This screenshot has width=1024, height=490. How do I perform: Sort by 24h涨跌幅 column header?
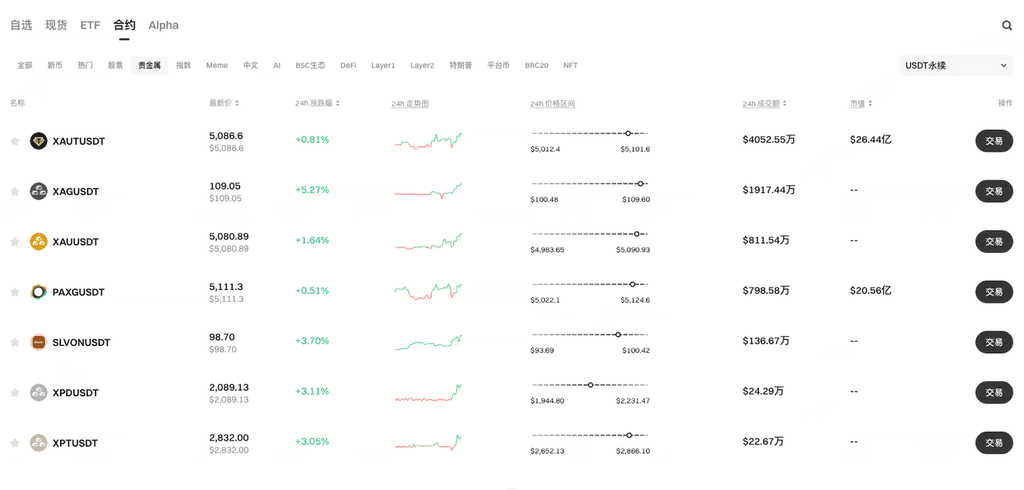tap(318, 103)
